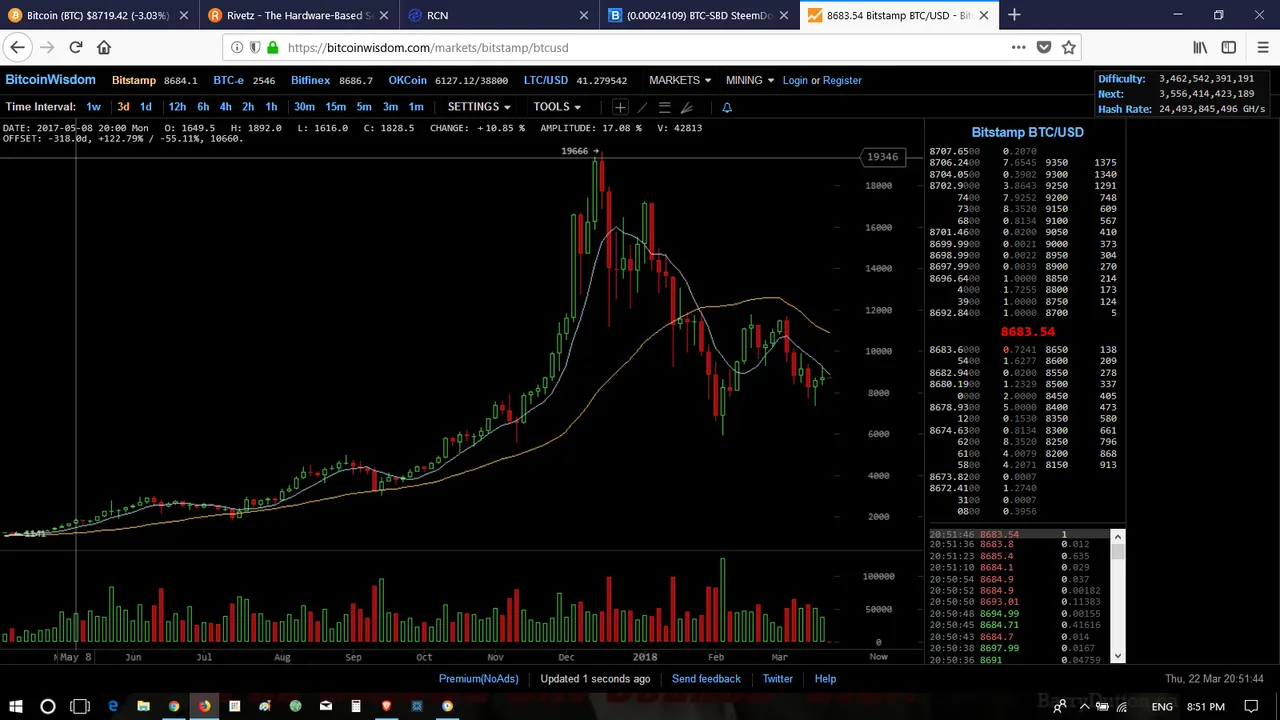Viewport: 1280px width, 720px height.
Task: Set time interval to 12h
Action: coord(177,107)
